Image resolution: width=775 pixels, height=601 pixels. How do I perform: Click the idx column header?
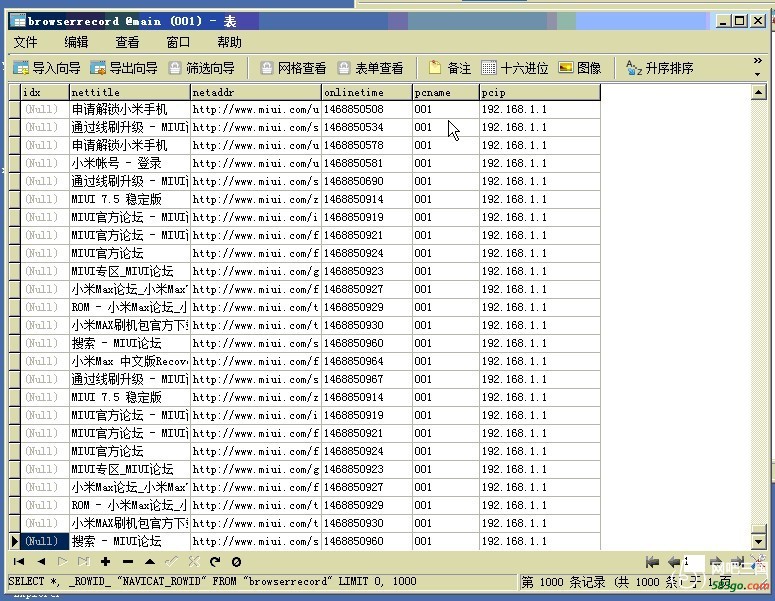45,92
